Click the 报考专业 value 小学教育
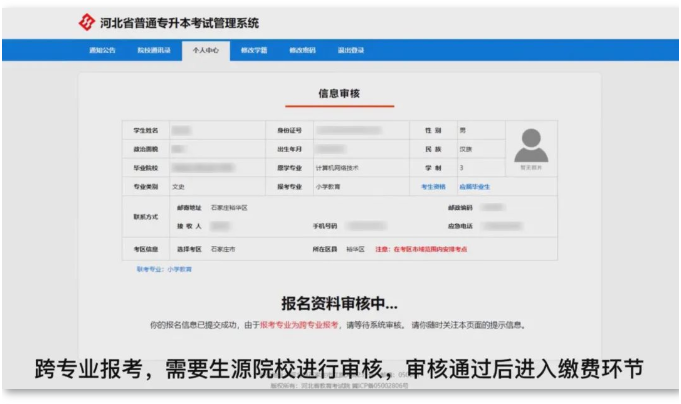 (x=328, y=186)
